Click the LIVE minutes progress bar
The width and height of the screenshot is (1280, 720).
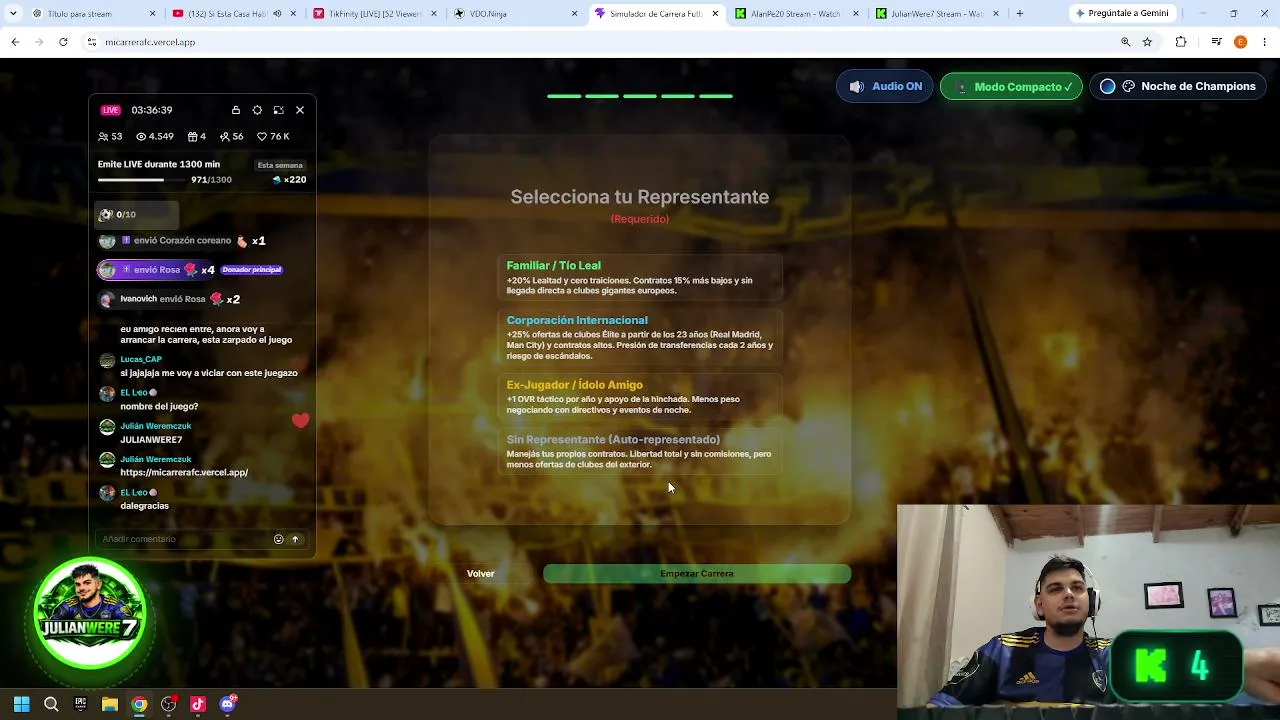[x=141, y=180]
